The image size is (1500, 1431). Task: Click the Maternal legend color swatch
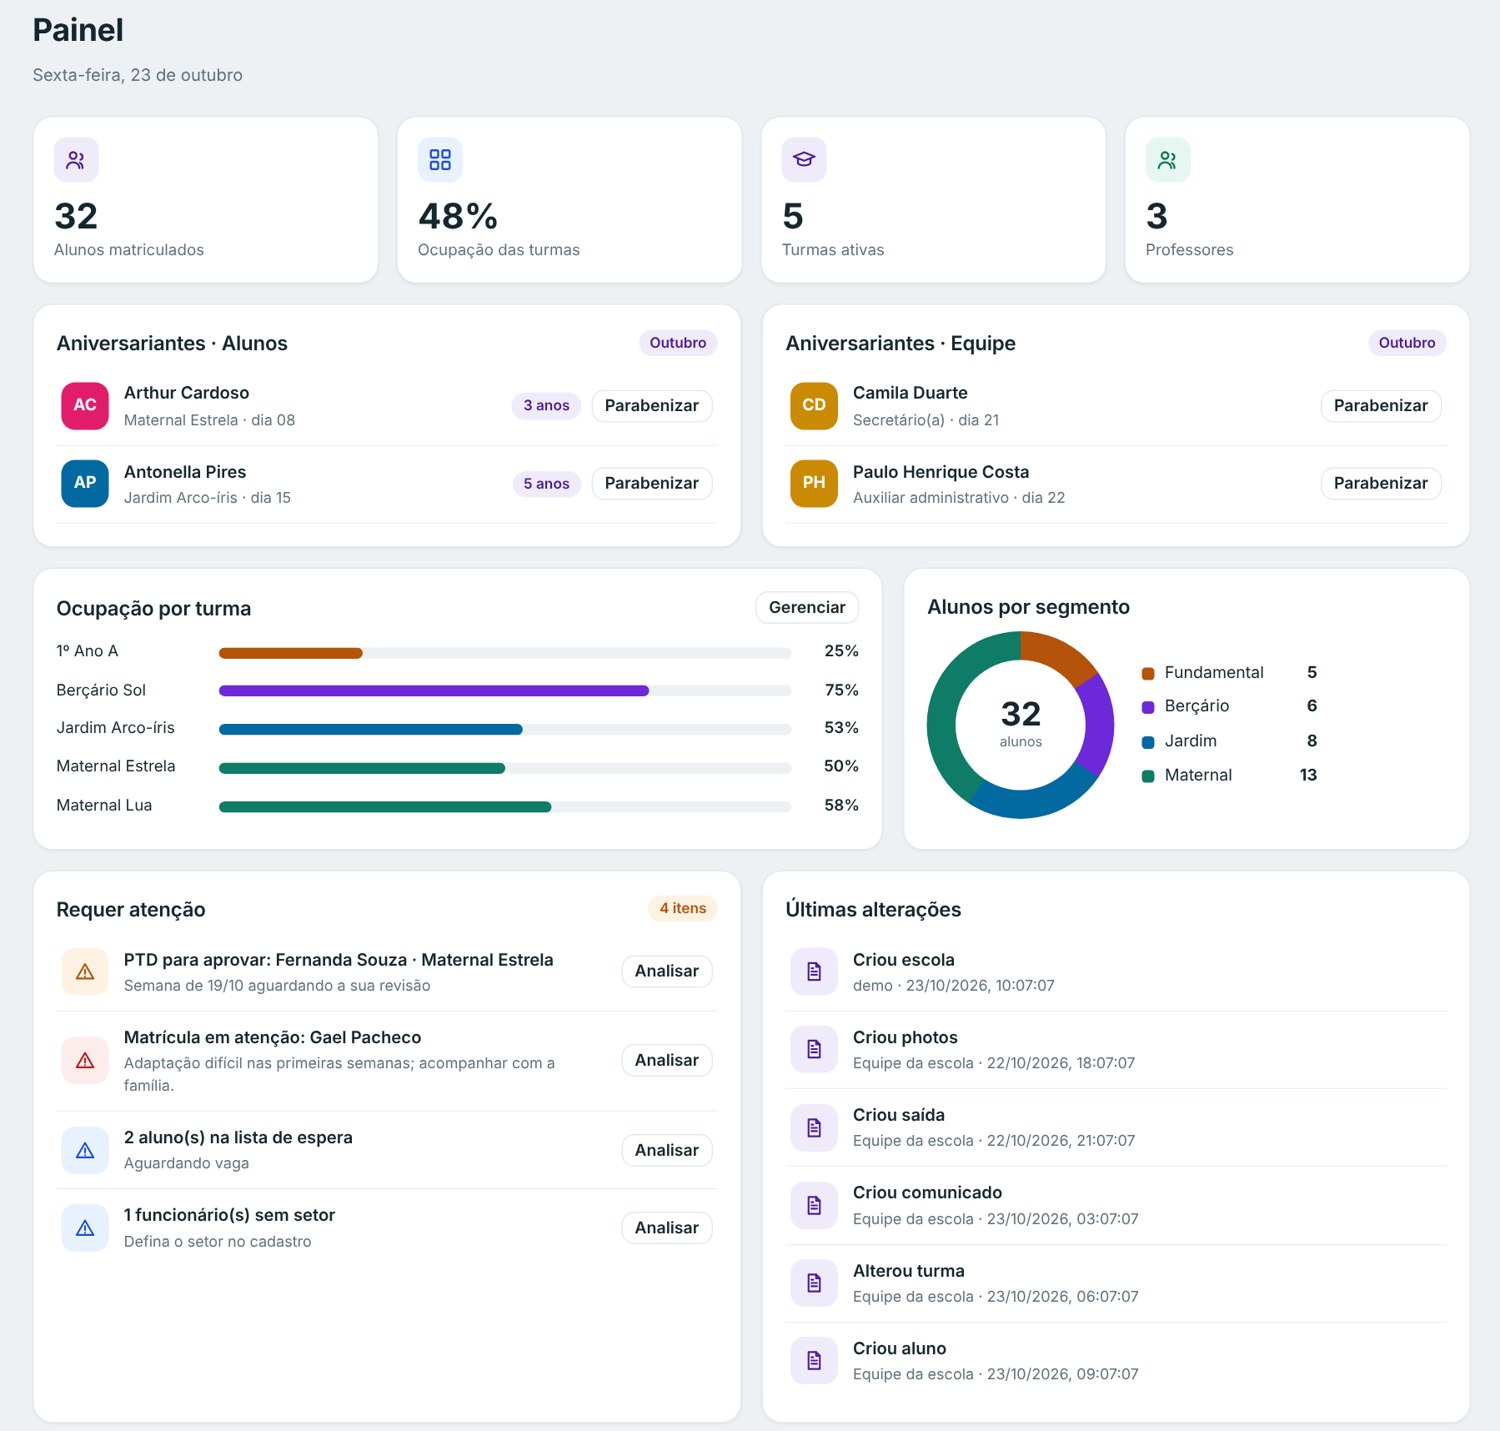(1148, 776)
